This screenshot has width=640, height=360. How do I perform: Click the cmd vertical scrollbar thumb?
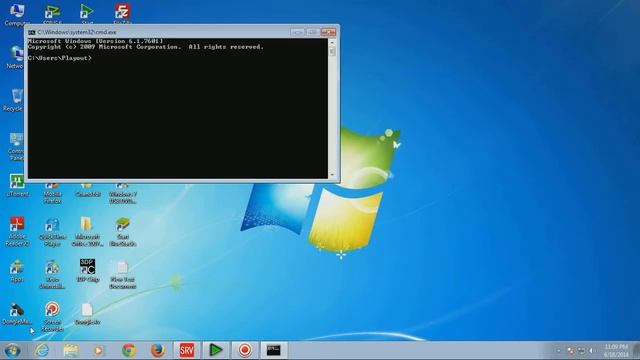click(x=332, y=51)
